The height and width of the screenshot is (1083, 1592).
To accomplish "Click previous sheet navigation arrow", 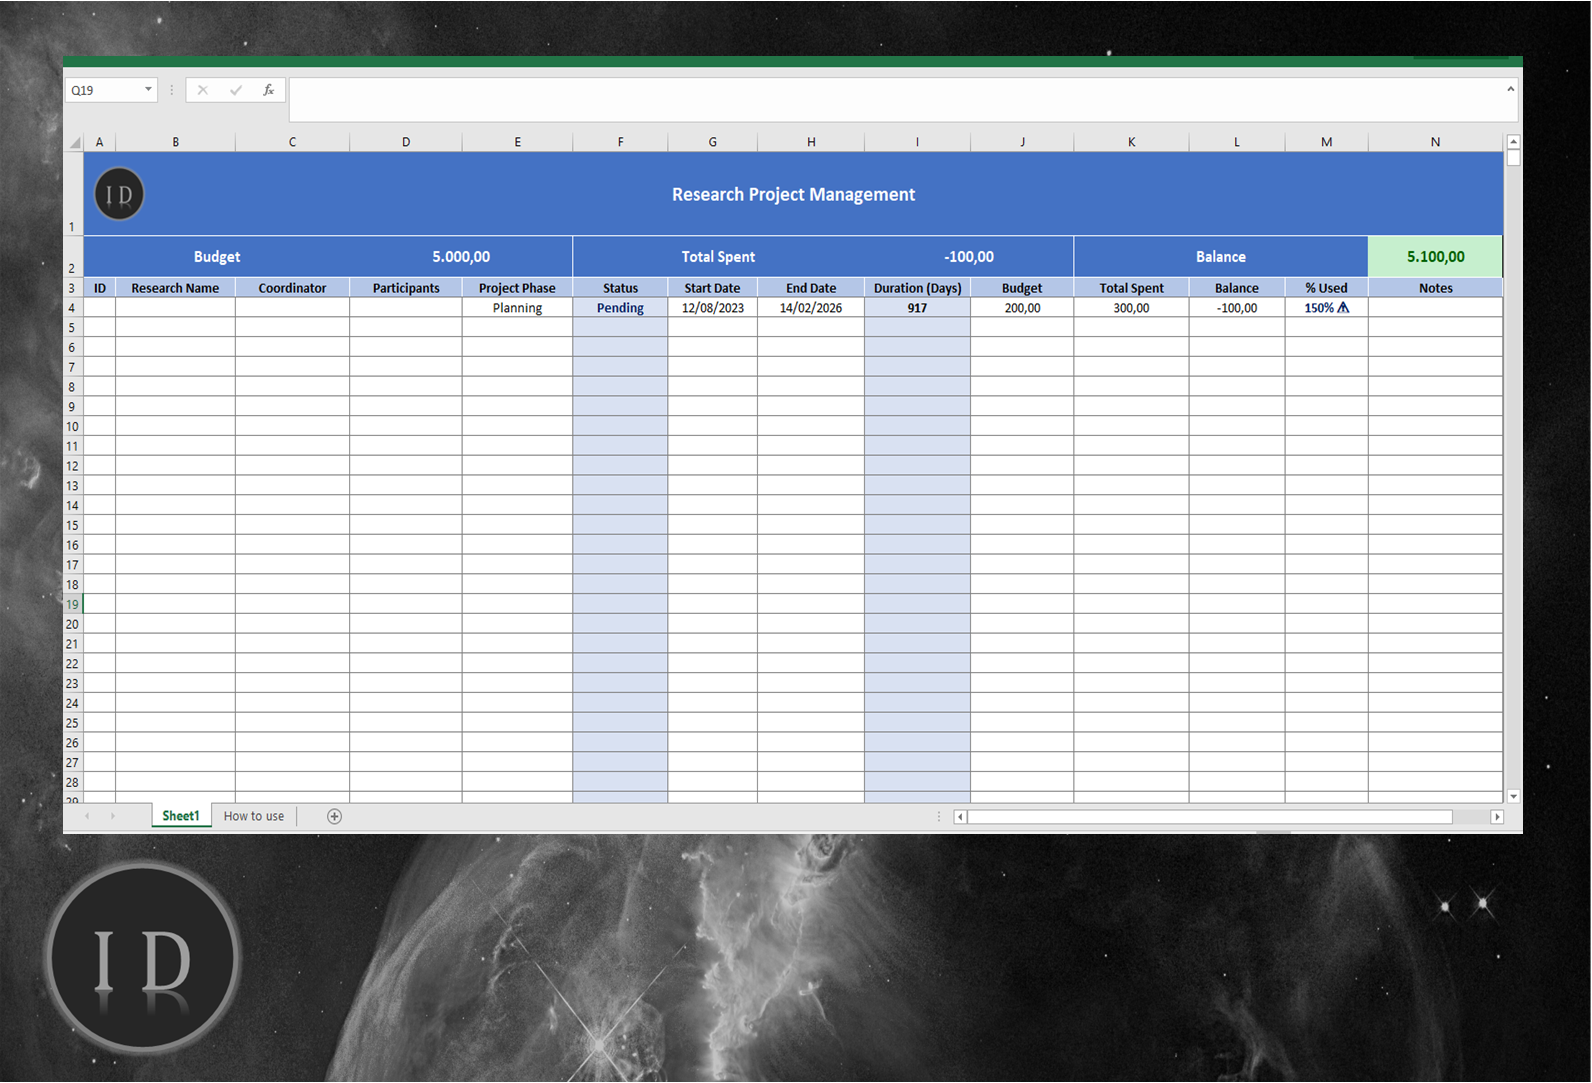I will click(x=88, y=817).
